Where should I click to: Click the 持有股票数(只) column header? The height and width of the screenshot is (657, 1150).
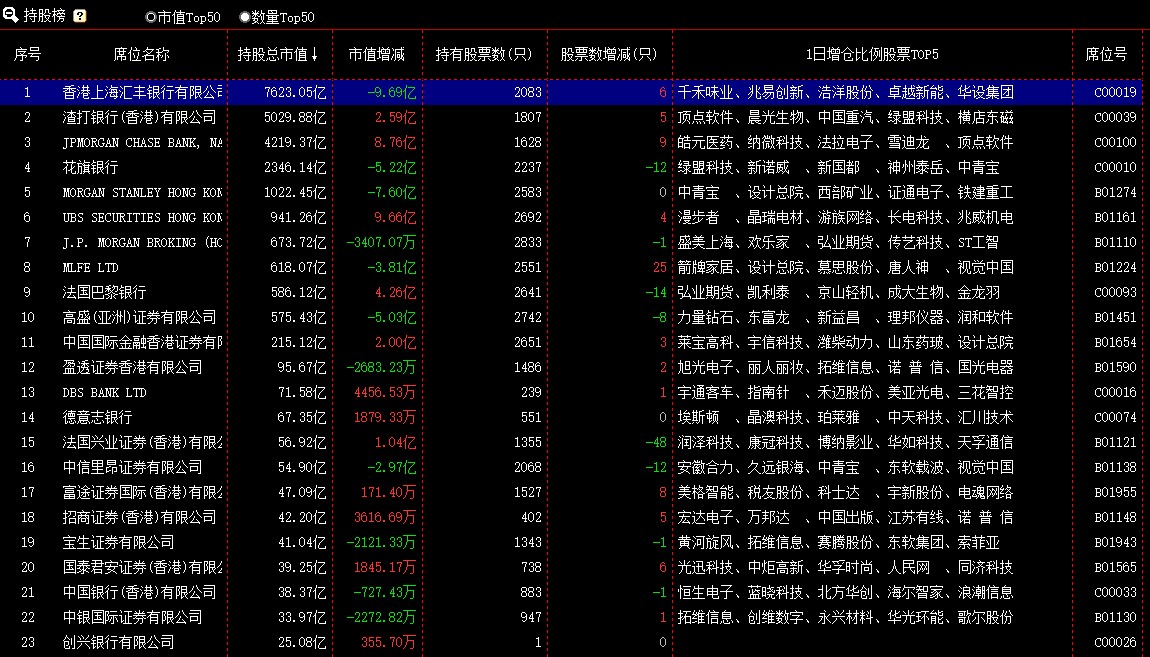484,54
